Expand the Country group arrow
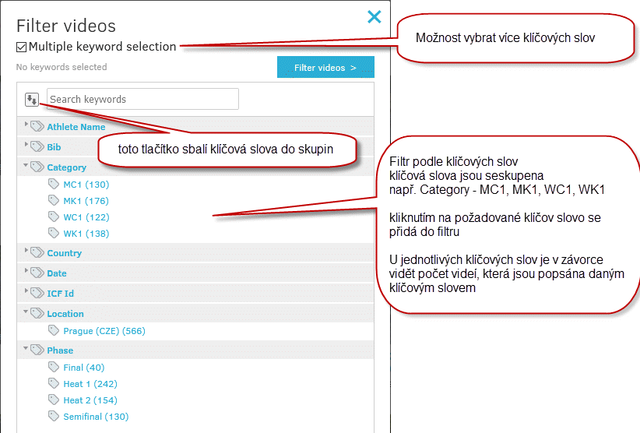The image size is (640, 433). point(26,250)
